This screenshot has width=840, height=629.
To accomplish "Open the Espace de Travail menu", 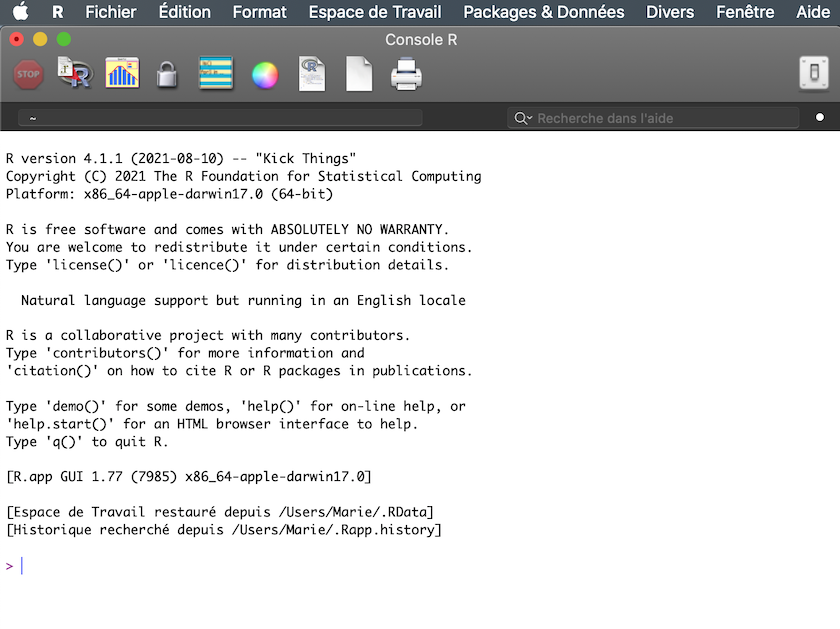I will tap(375, 12).
